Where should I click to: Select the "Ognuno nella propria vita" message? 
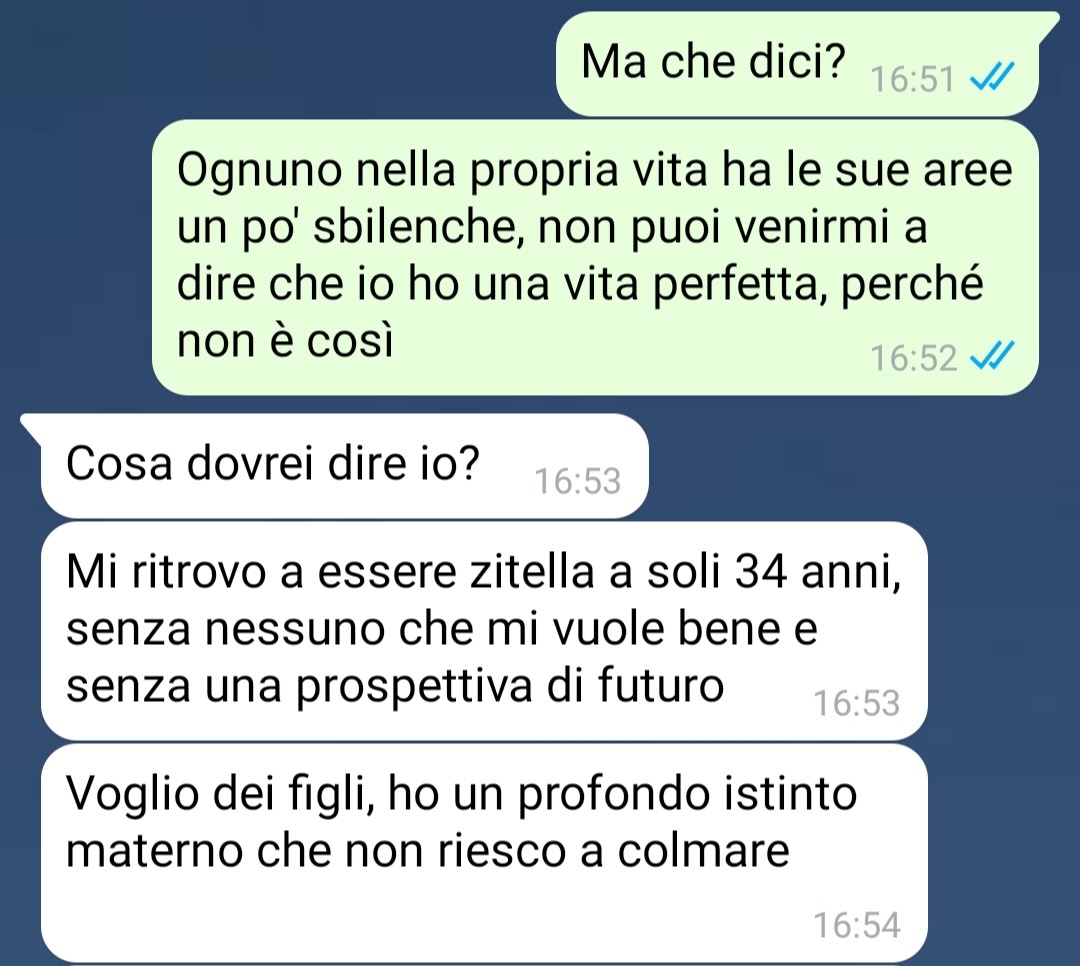(595, 257)
